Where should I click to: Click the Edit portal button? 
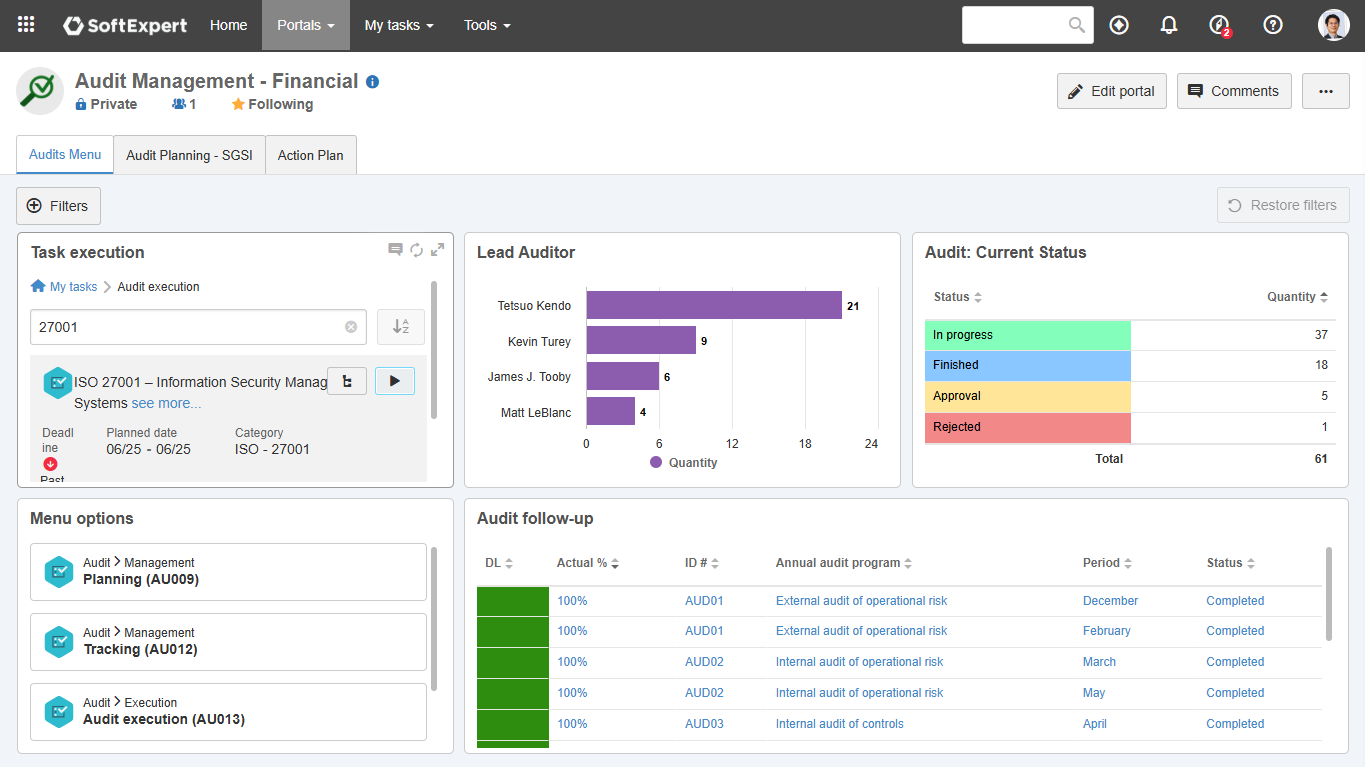coord(1112,91)
